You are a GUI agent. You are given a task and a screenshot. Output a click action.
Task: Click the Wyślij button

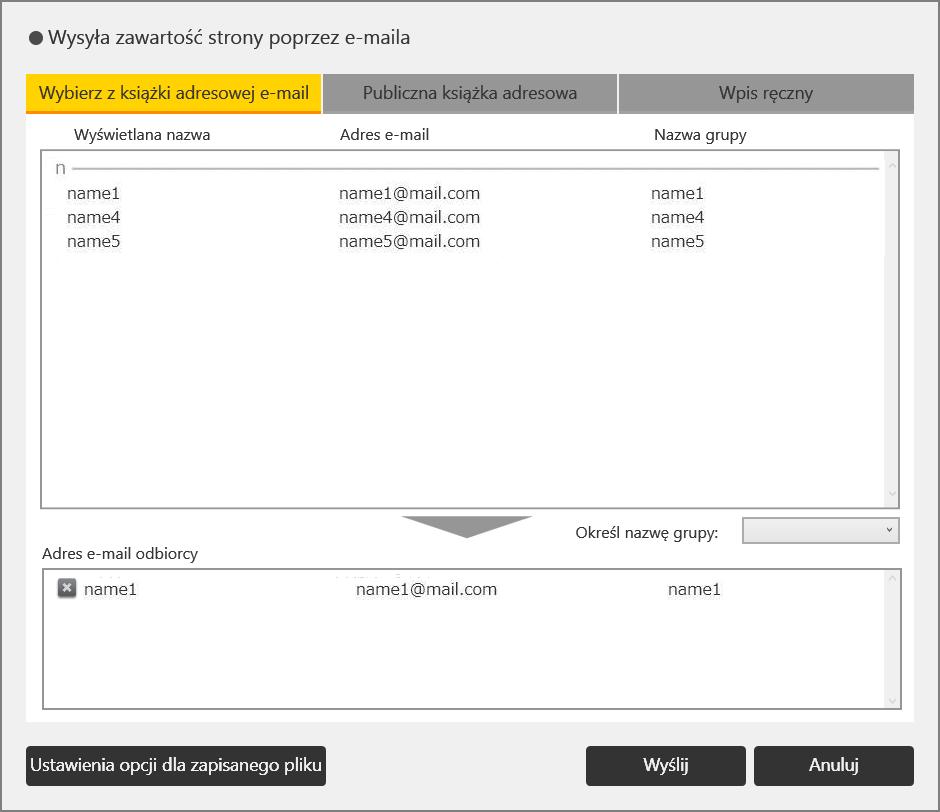(x=665, y=765)
